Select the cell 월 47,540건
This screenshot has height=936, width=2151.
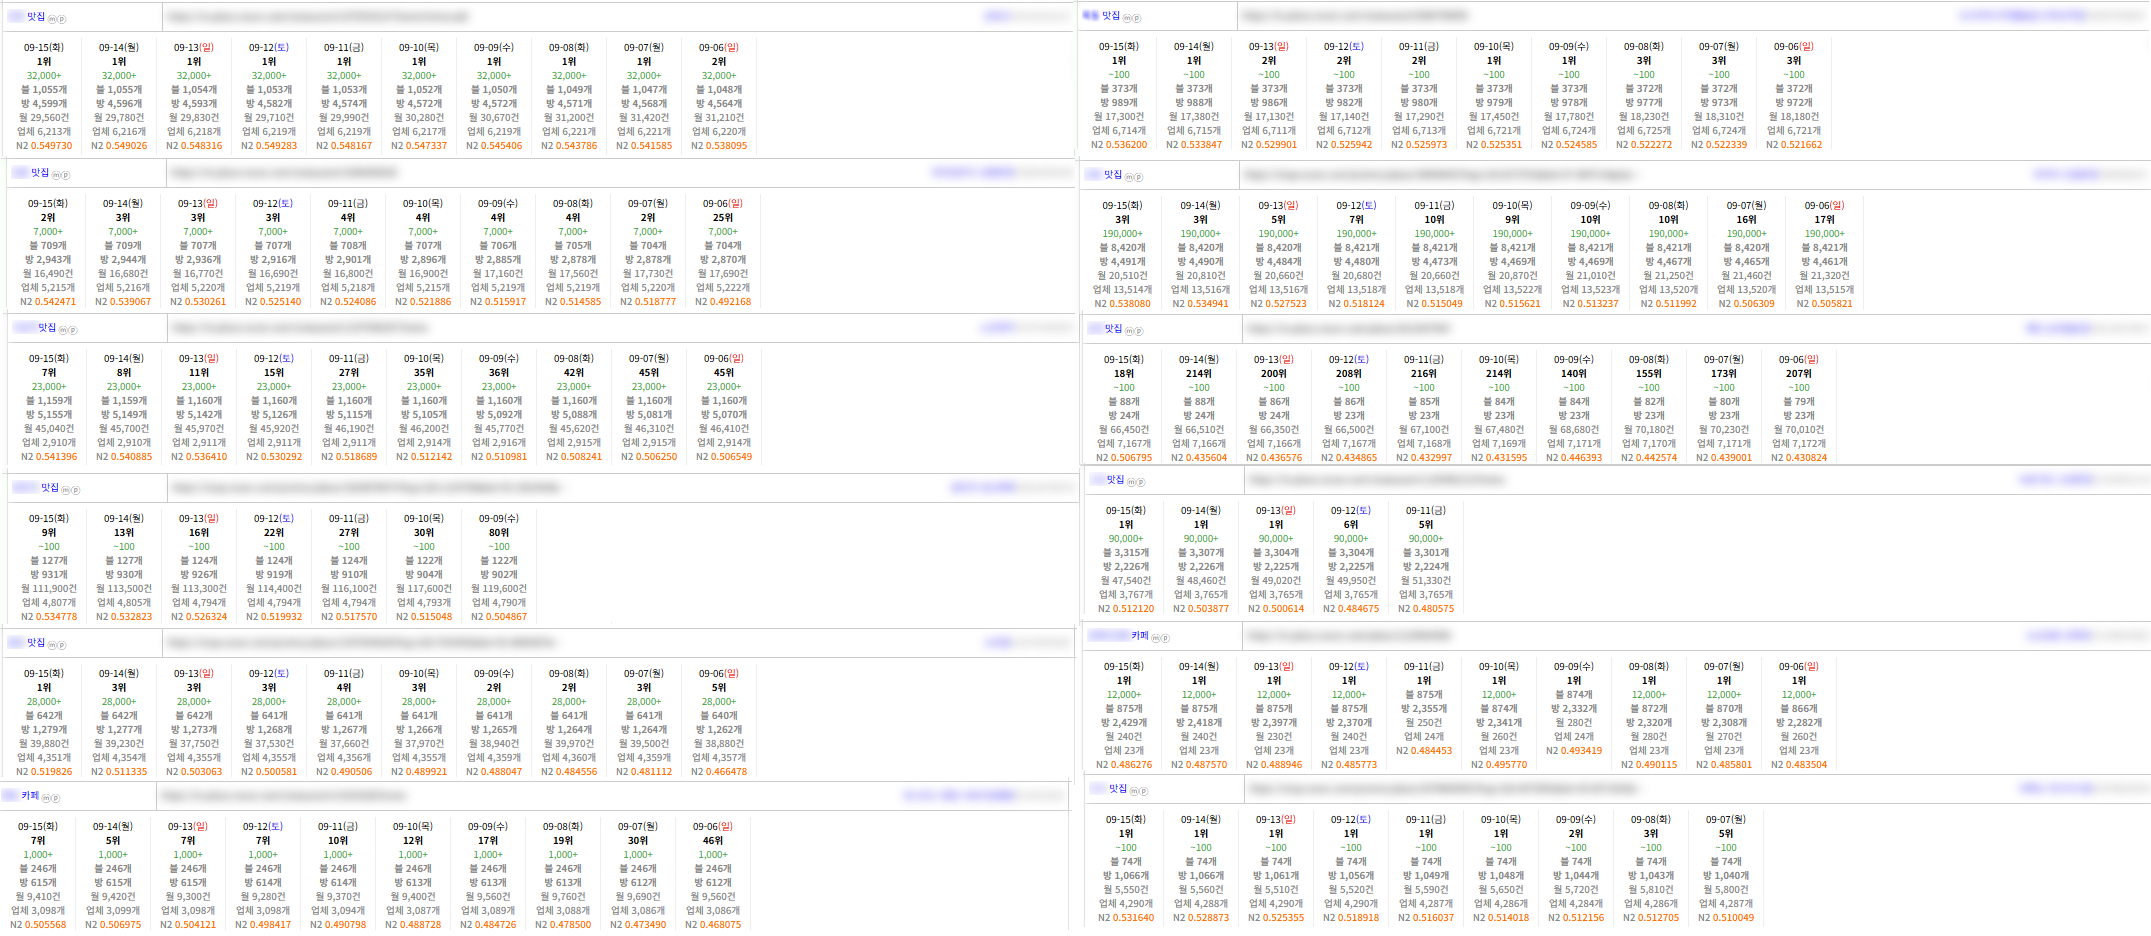(x=1126, y=581)
